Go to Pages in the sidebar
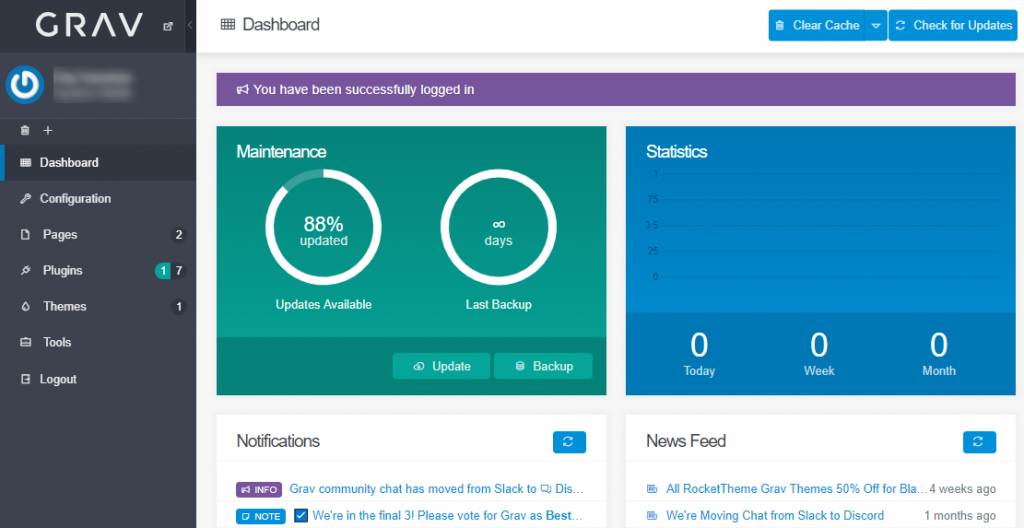 click(x=60, y=235)
